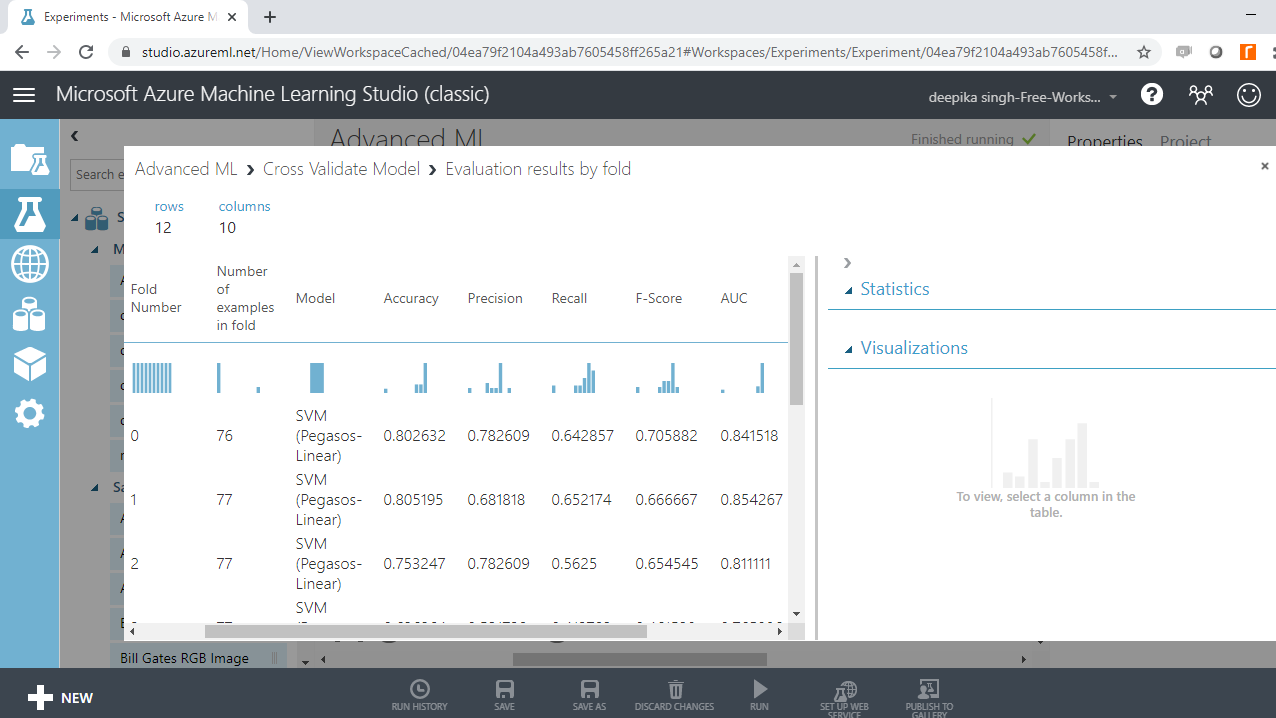
Task: Click Set Up Web Service icon
Action: click(845, 698)
